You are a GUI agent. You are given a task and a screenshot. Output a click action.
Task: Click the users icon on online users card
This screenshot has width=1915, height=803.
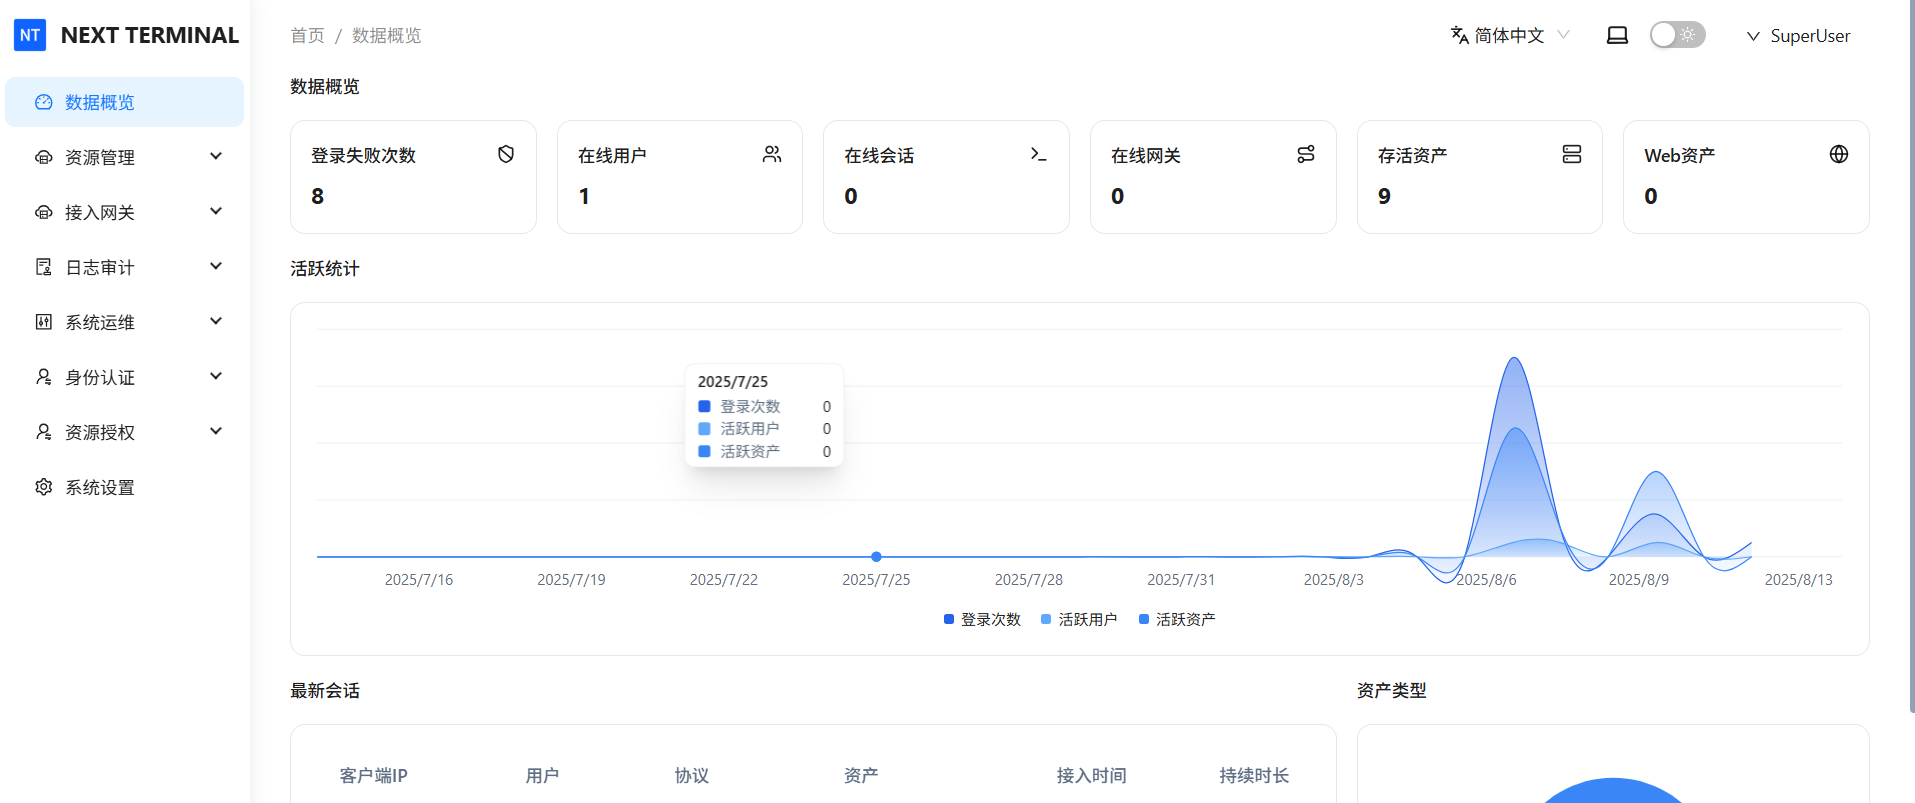[x=772, y=154]
